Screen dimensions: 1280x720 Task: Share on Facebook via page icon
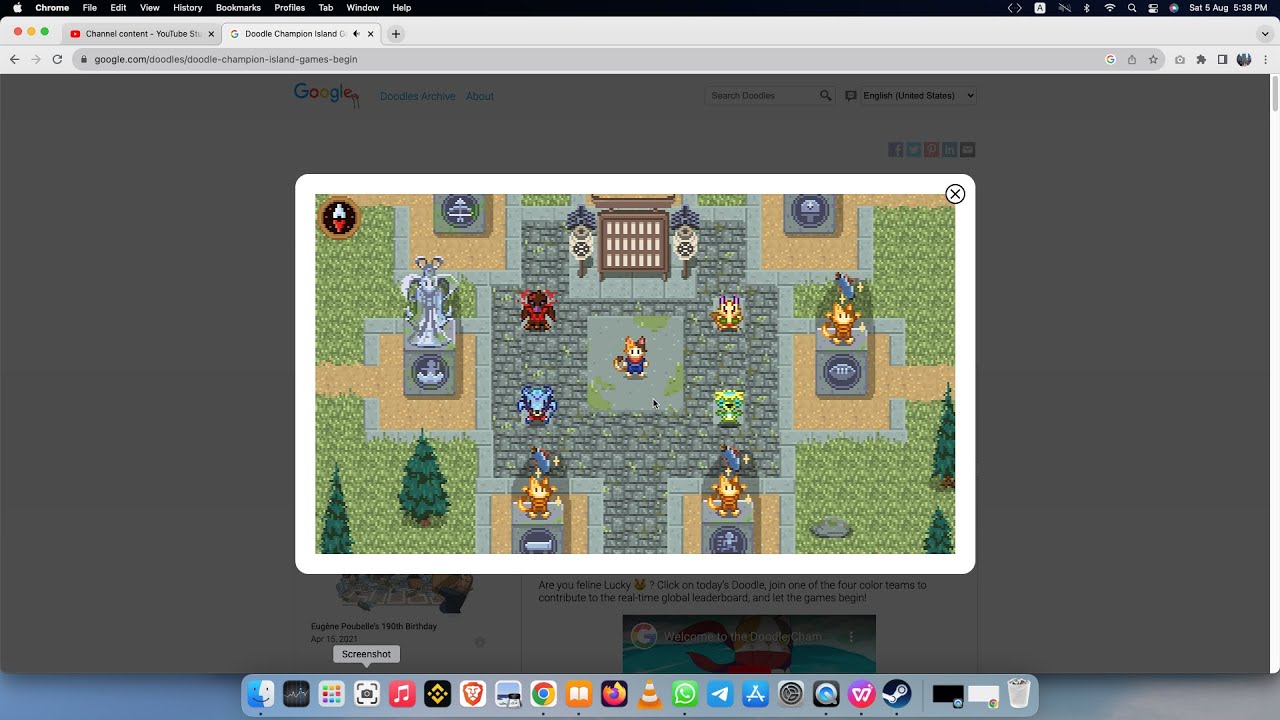pos(895,150)
